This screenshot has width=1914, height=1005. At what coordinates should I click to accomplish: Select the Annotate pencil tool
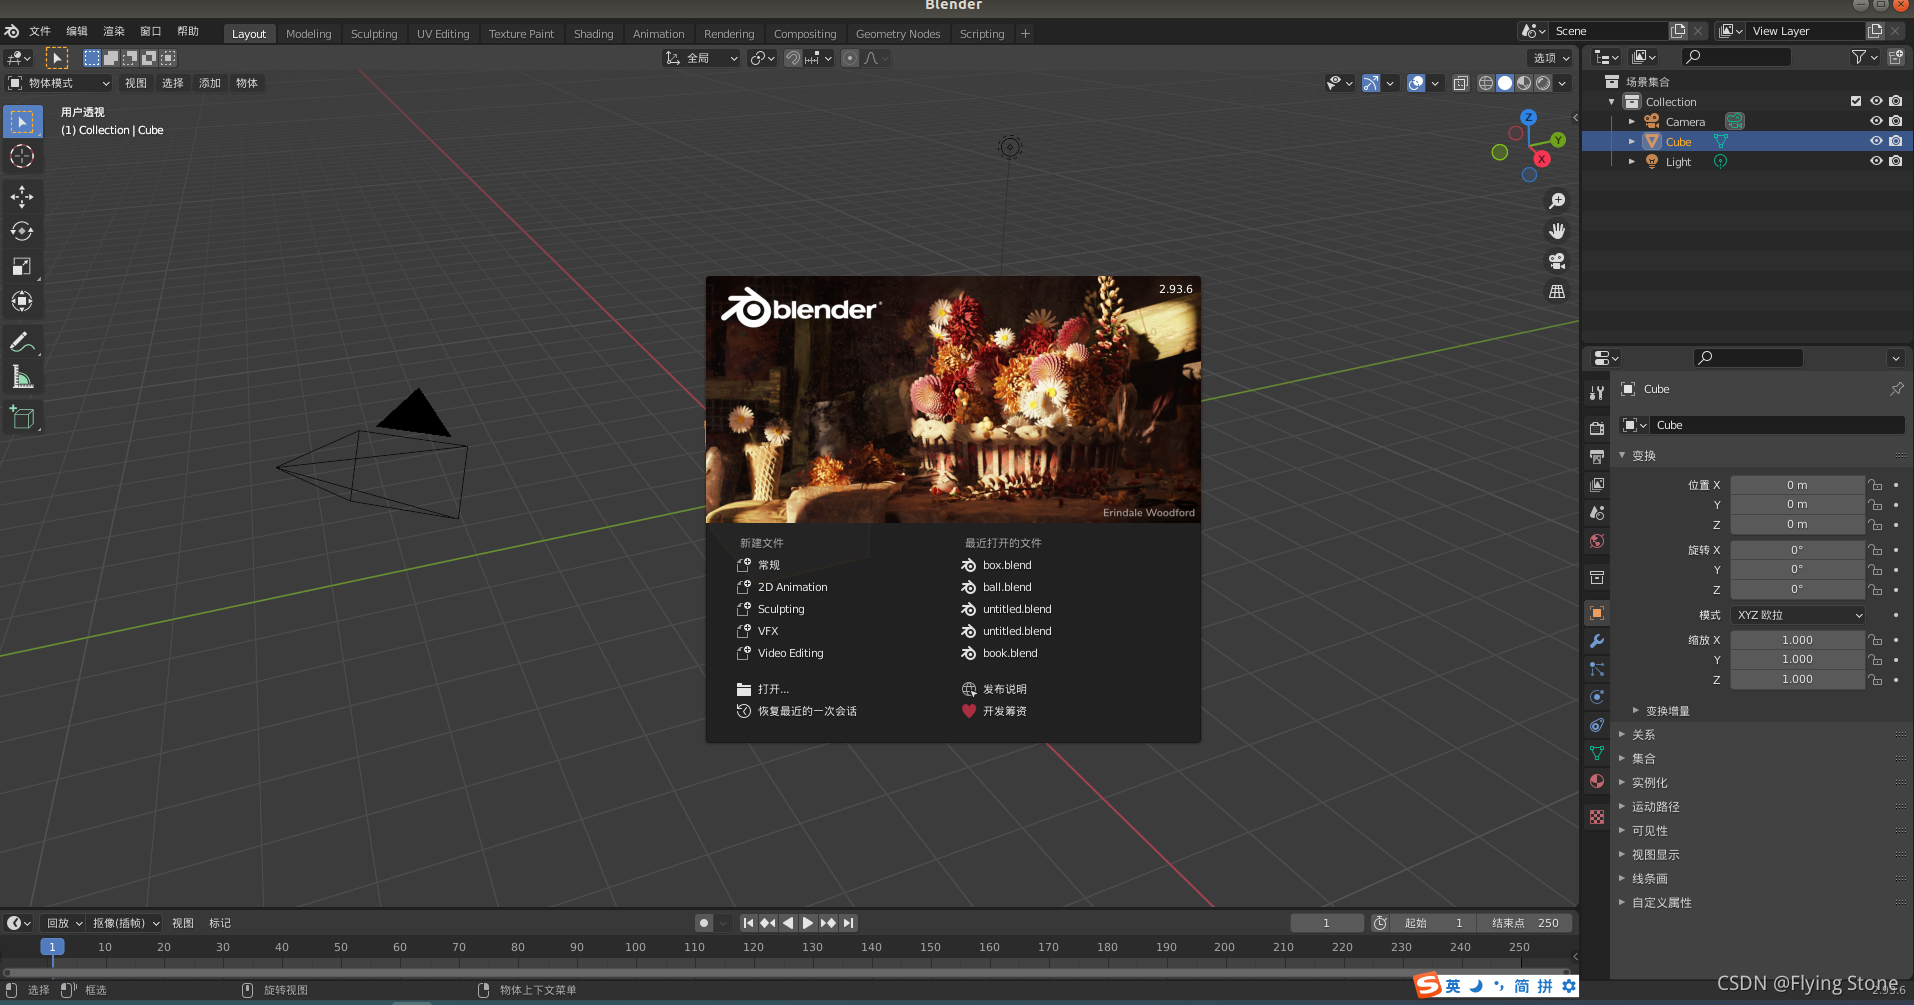point(22,342)
